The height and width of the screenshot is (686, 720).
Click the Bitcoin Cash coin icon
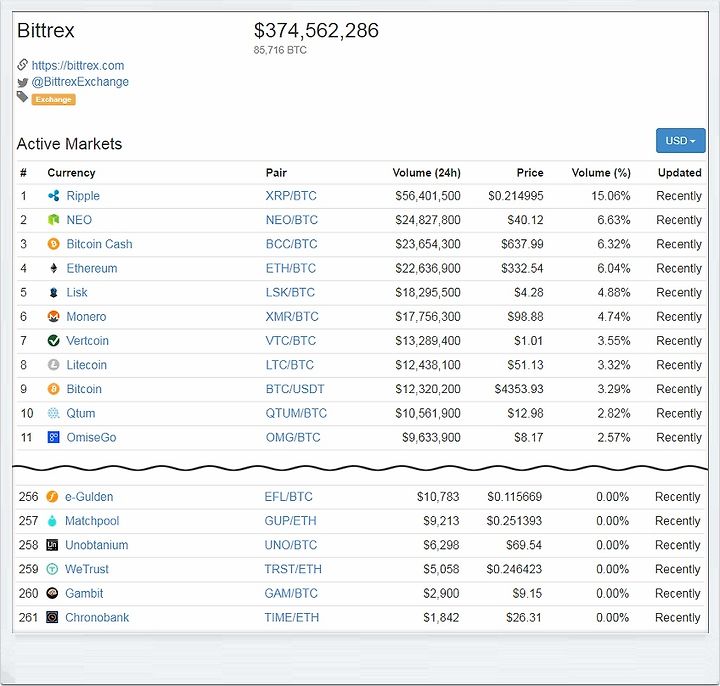click(x=53, y=244)
